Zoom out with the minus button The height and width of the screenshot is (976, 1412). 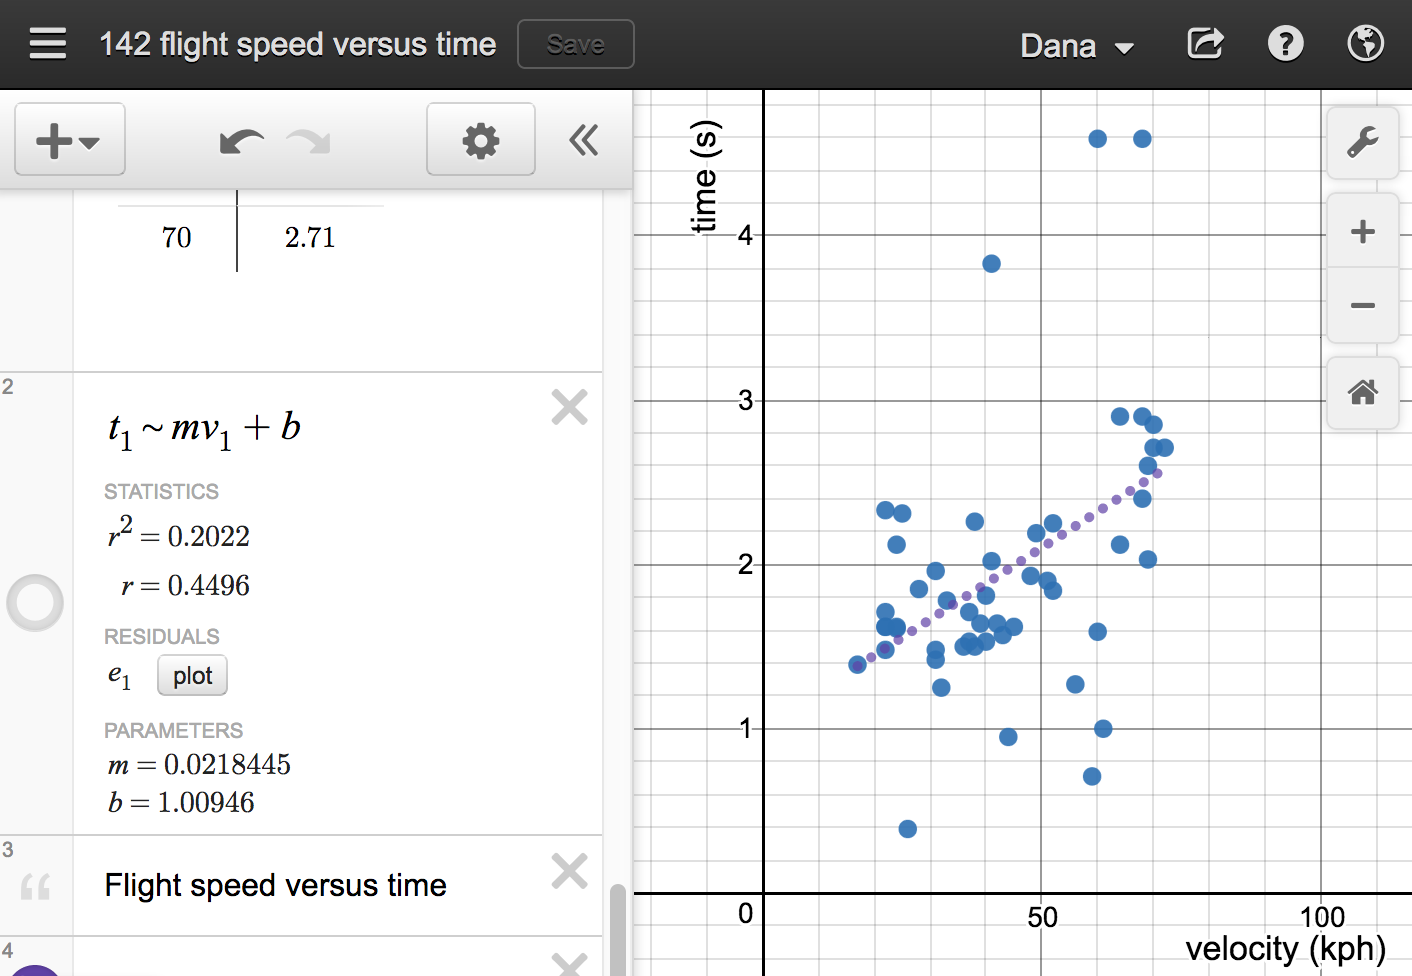1362,305
